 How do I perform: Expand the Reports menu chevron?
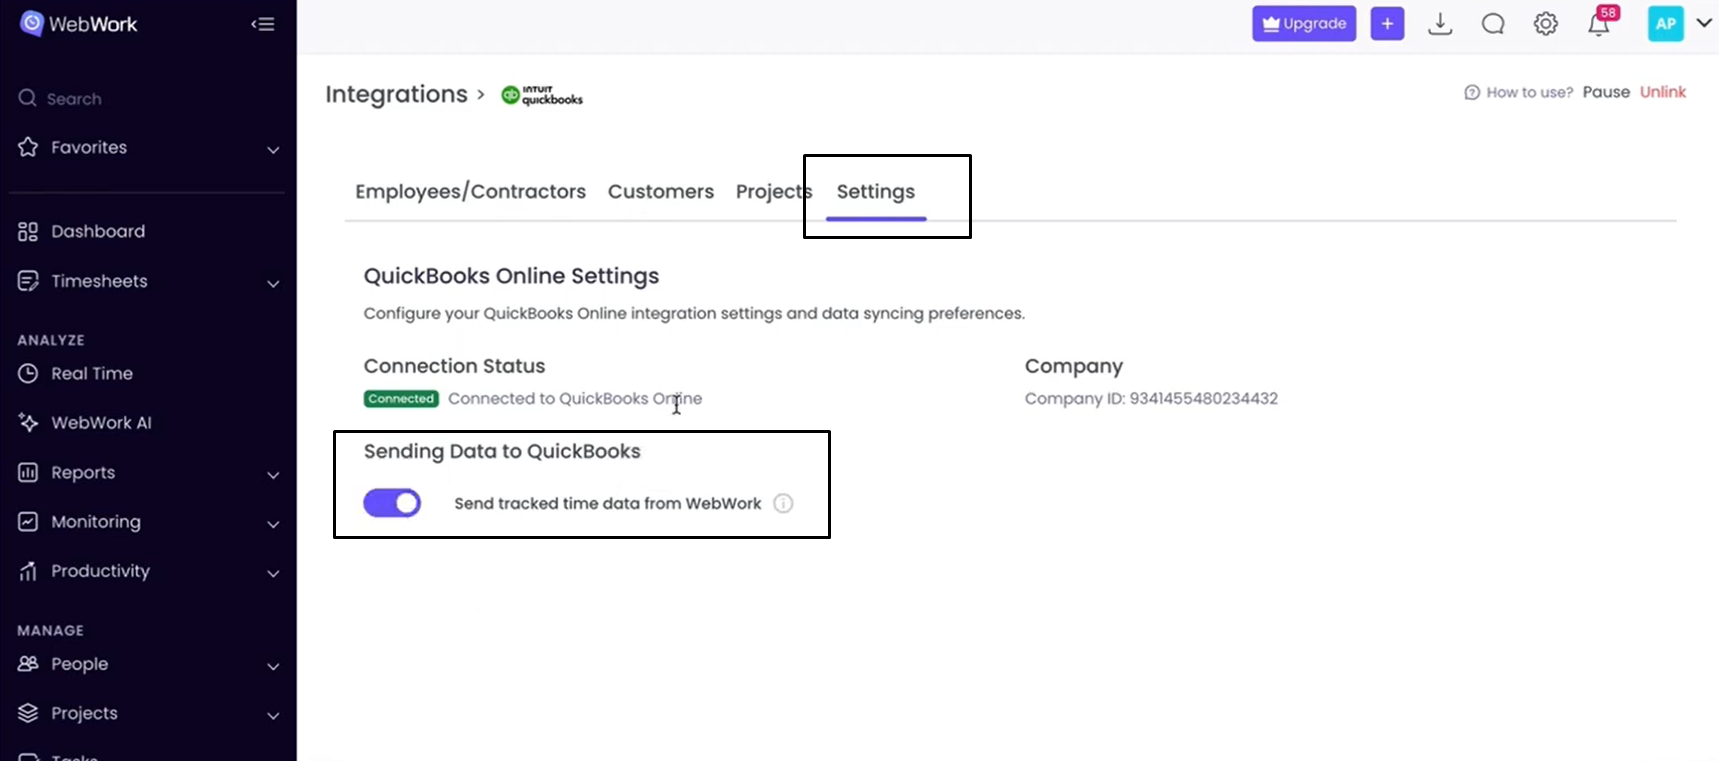[x=272, y=474]
